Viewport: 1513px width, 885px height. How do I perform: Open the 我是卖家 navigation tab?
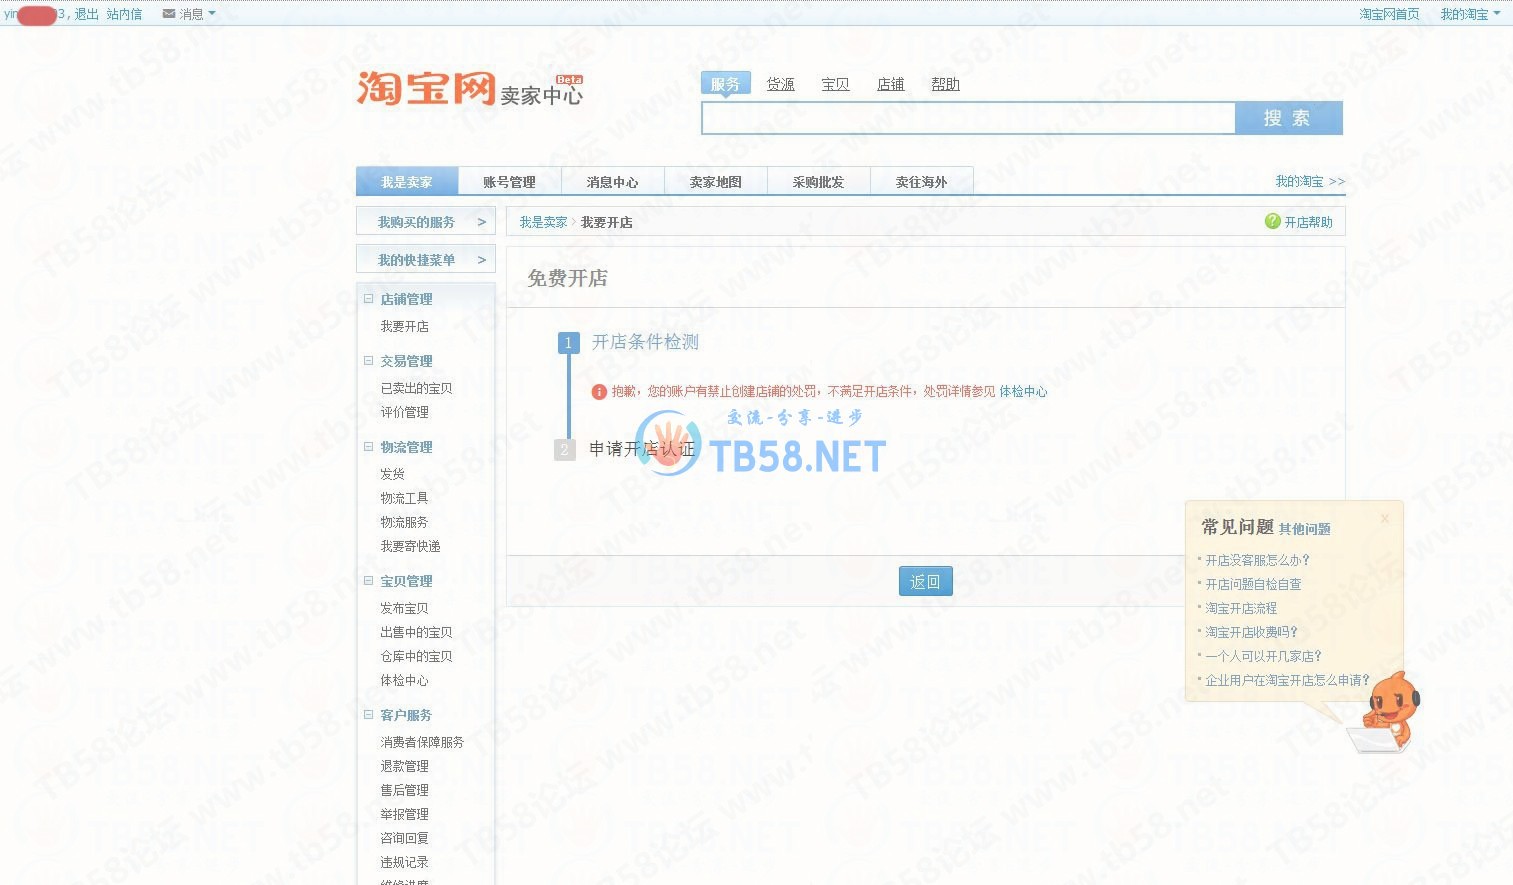(407, 181)
